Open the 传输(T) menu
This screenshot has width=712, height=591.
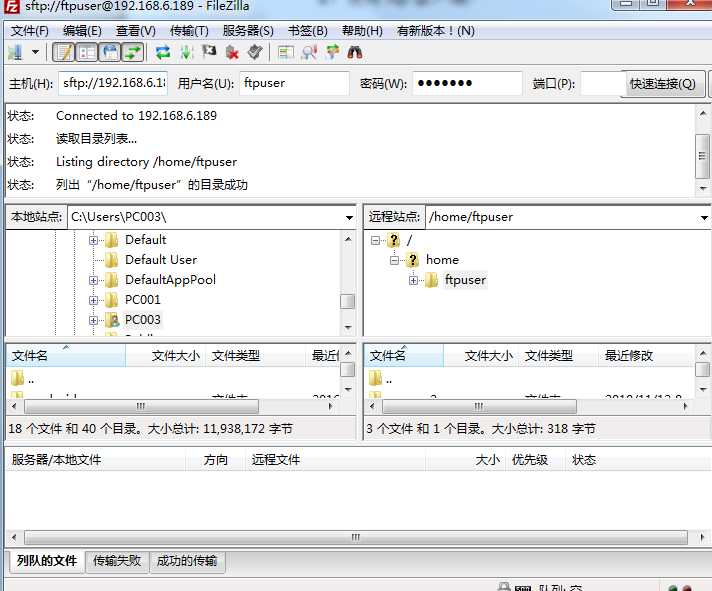[189, 31]
